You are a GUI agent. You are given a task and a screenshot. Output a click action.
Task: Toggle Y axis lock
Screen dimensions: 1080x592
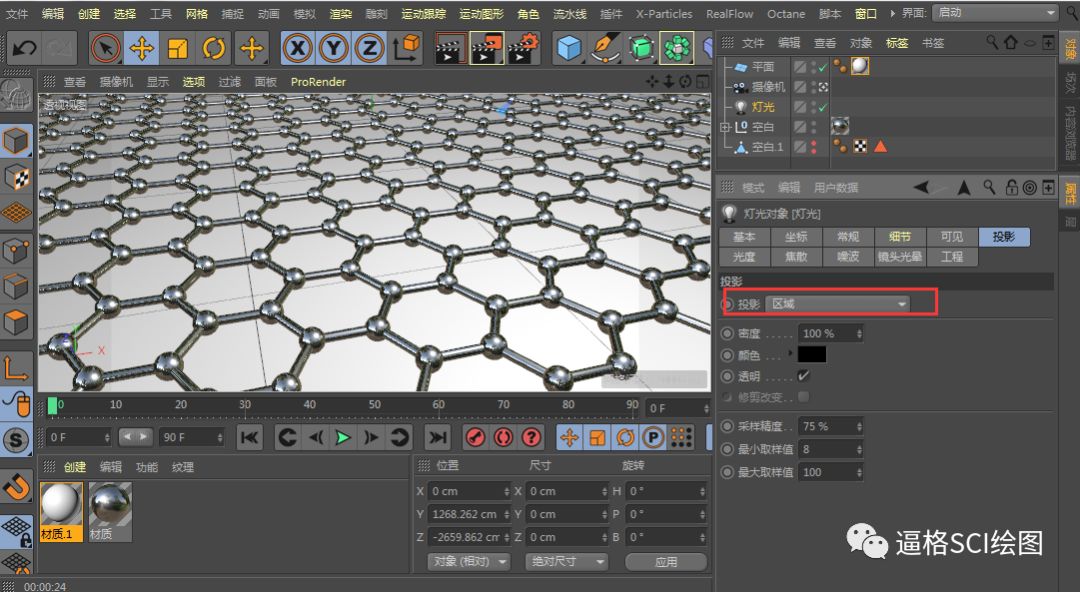click(x=333, y=48)
